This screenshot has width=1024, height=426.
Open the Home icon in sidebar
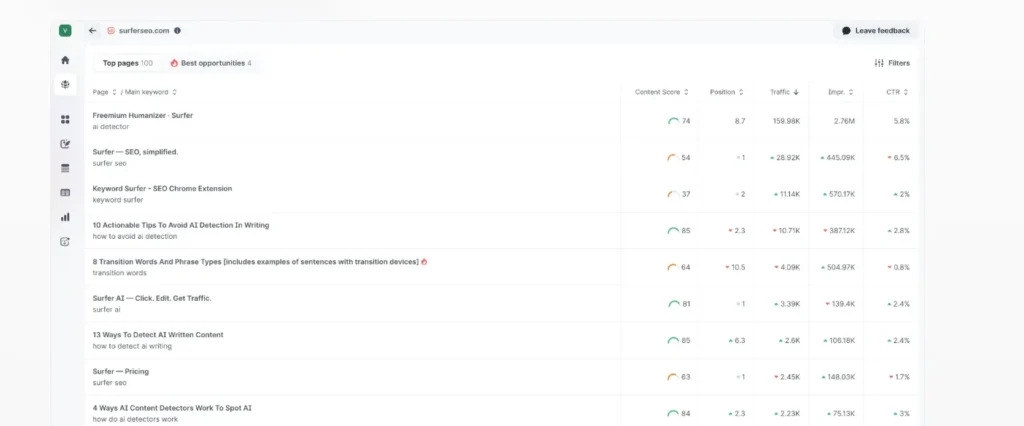65,60
